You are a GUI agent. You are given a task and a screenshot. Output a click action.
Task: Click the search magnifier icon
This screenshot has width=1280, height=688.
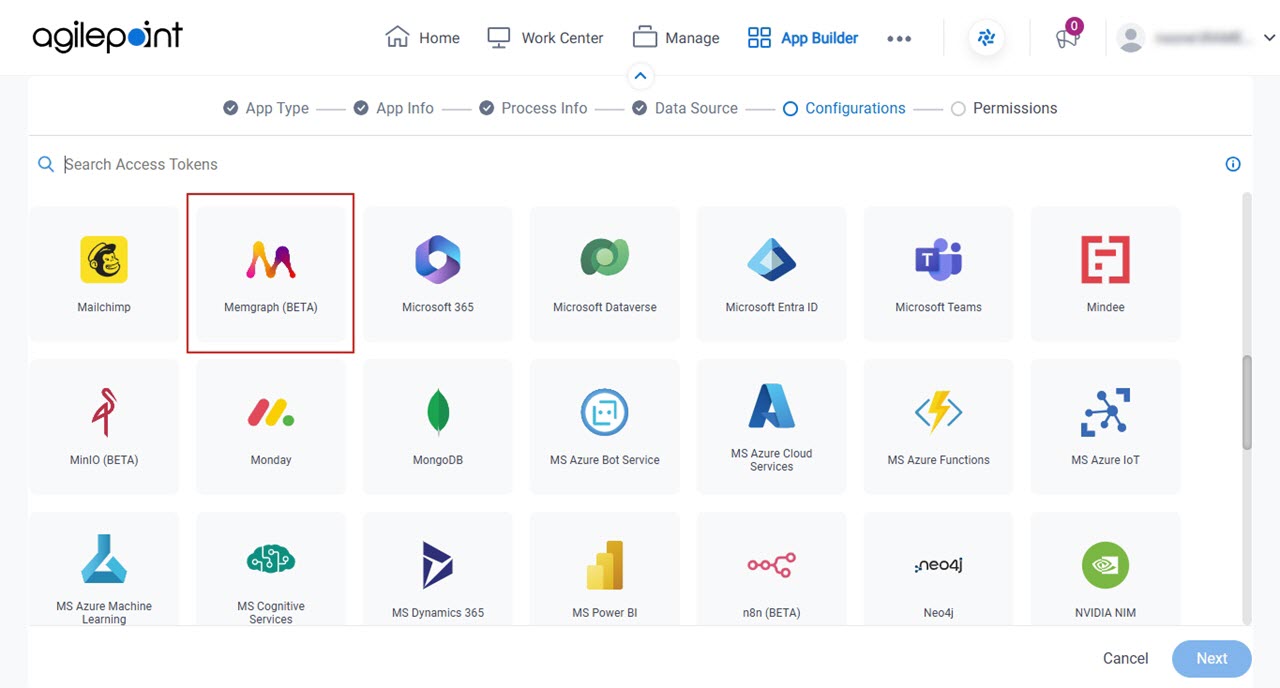(x=46, y=164)
